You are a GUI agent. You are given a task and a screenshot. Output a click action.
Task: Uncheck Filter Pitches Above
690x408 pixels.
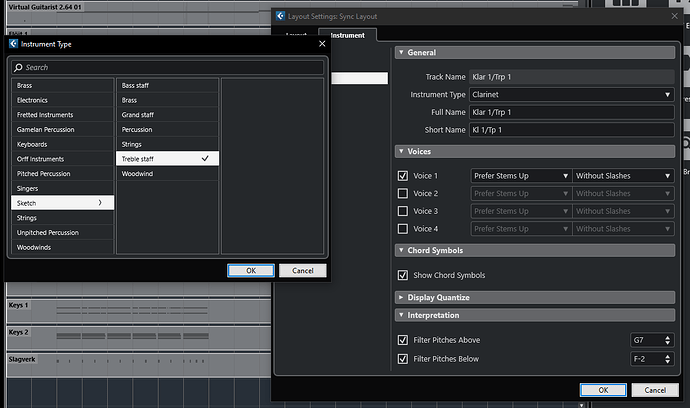point(402,340)
